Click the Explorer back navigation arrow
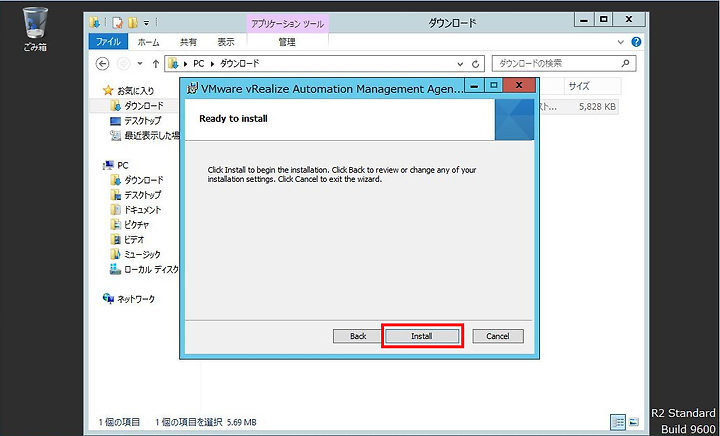Screen dimensions: 720x436 [102, 64]
